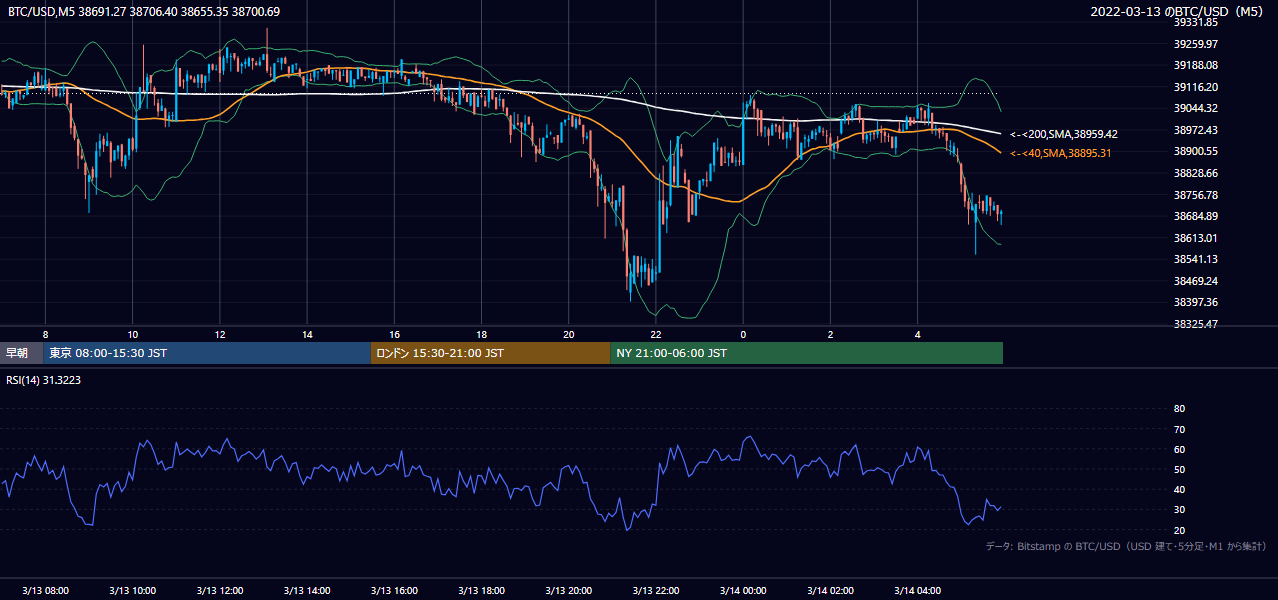Click price axis value 38684.89
This screenshot has width=1278, height=600.
(x=1195, y=216)
